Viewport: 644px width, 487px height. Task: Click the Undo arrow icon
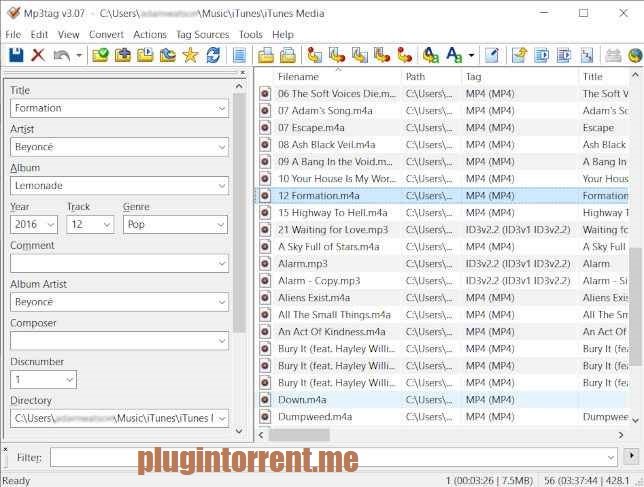62,55
